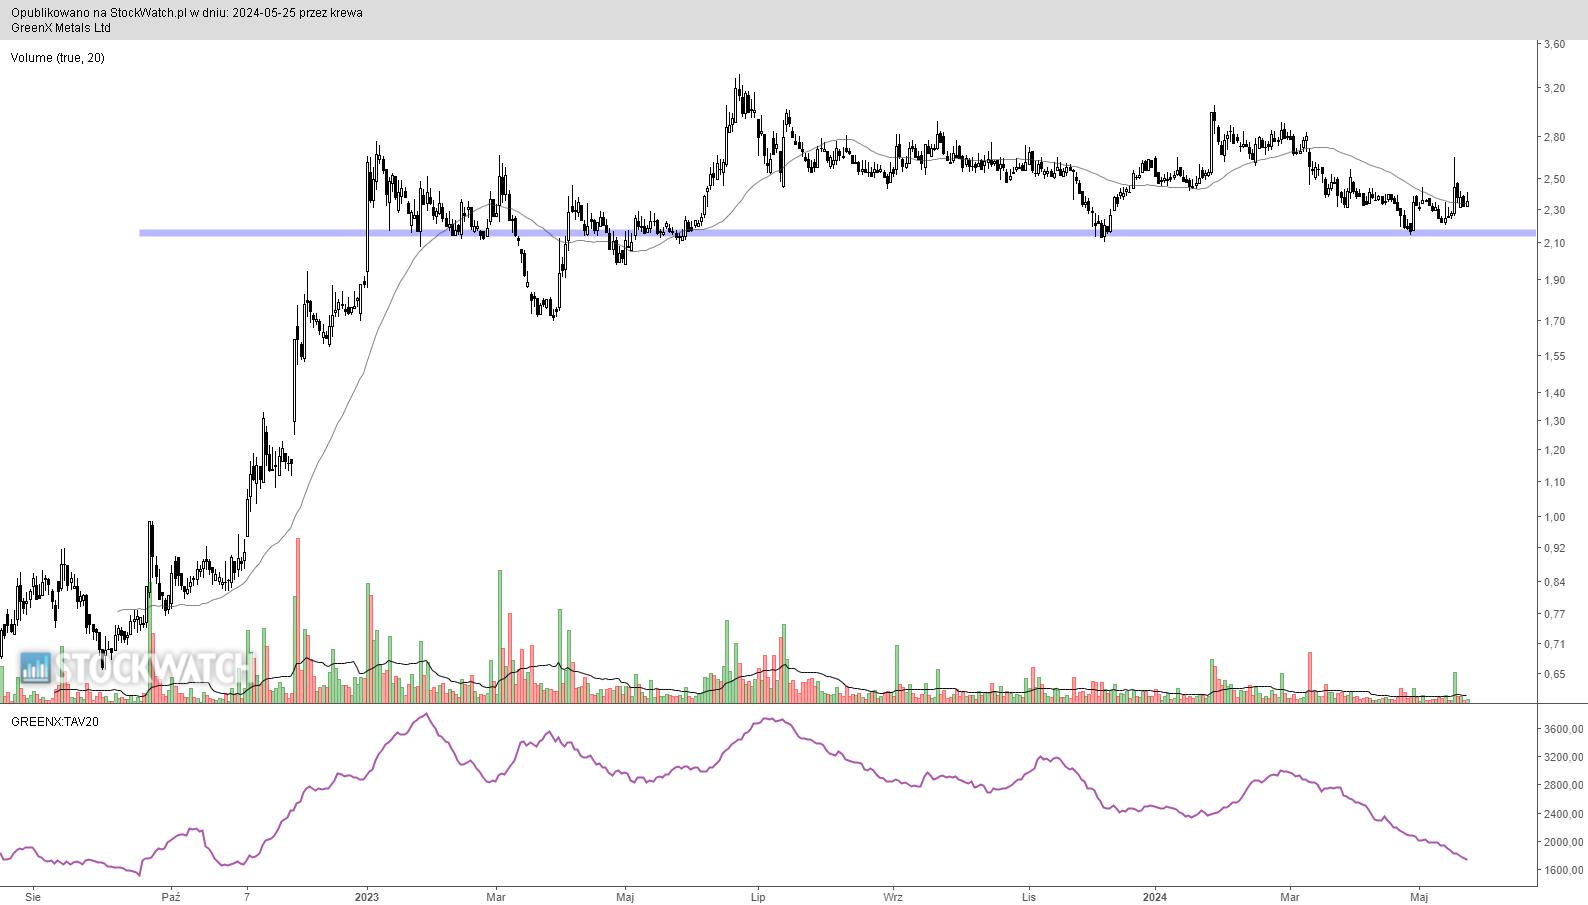Image resolution: width=1588 pixels, height=905 pixels.
Task: Click the 1,70 price axis label
Action: pyautogui.click(x=1554, y=321)
